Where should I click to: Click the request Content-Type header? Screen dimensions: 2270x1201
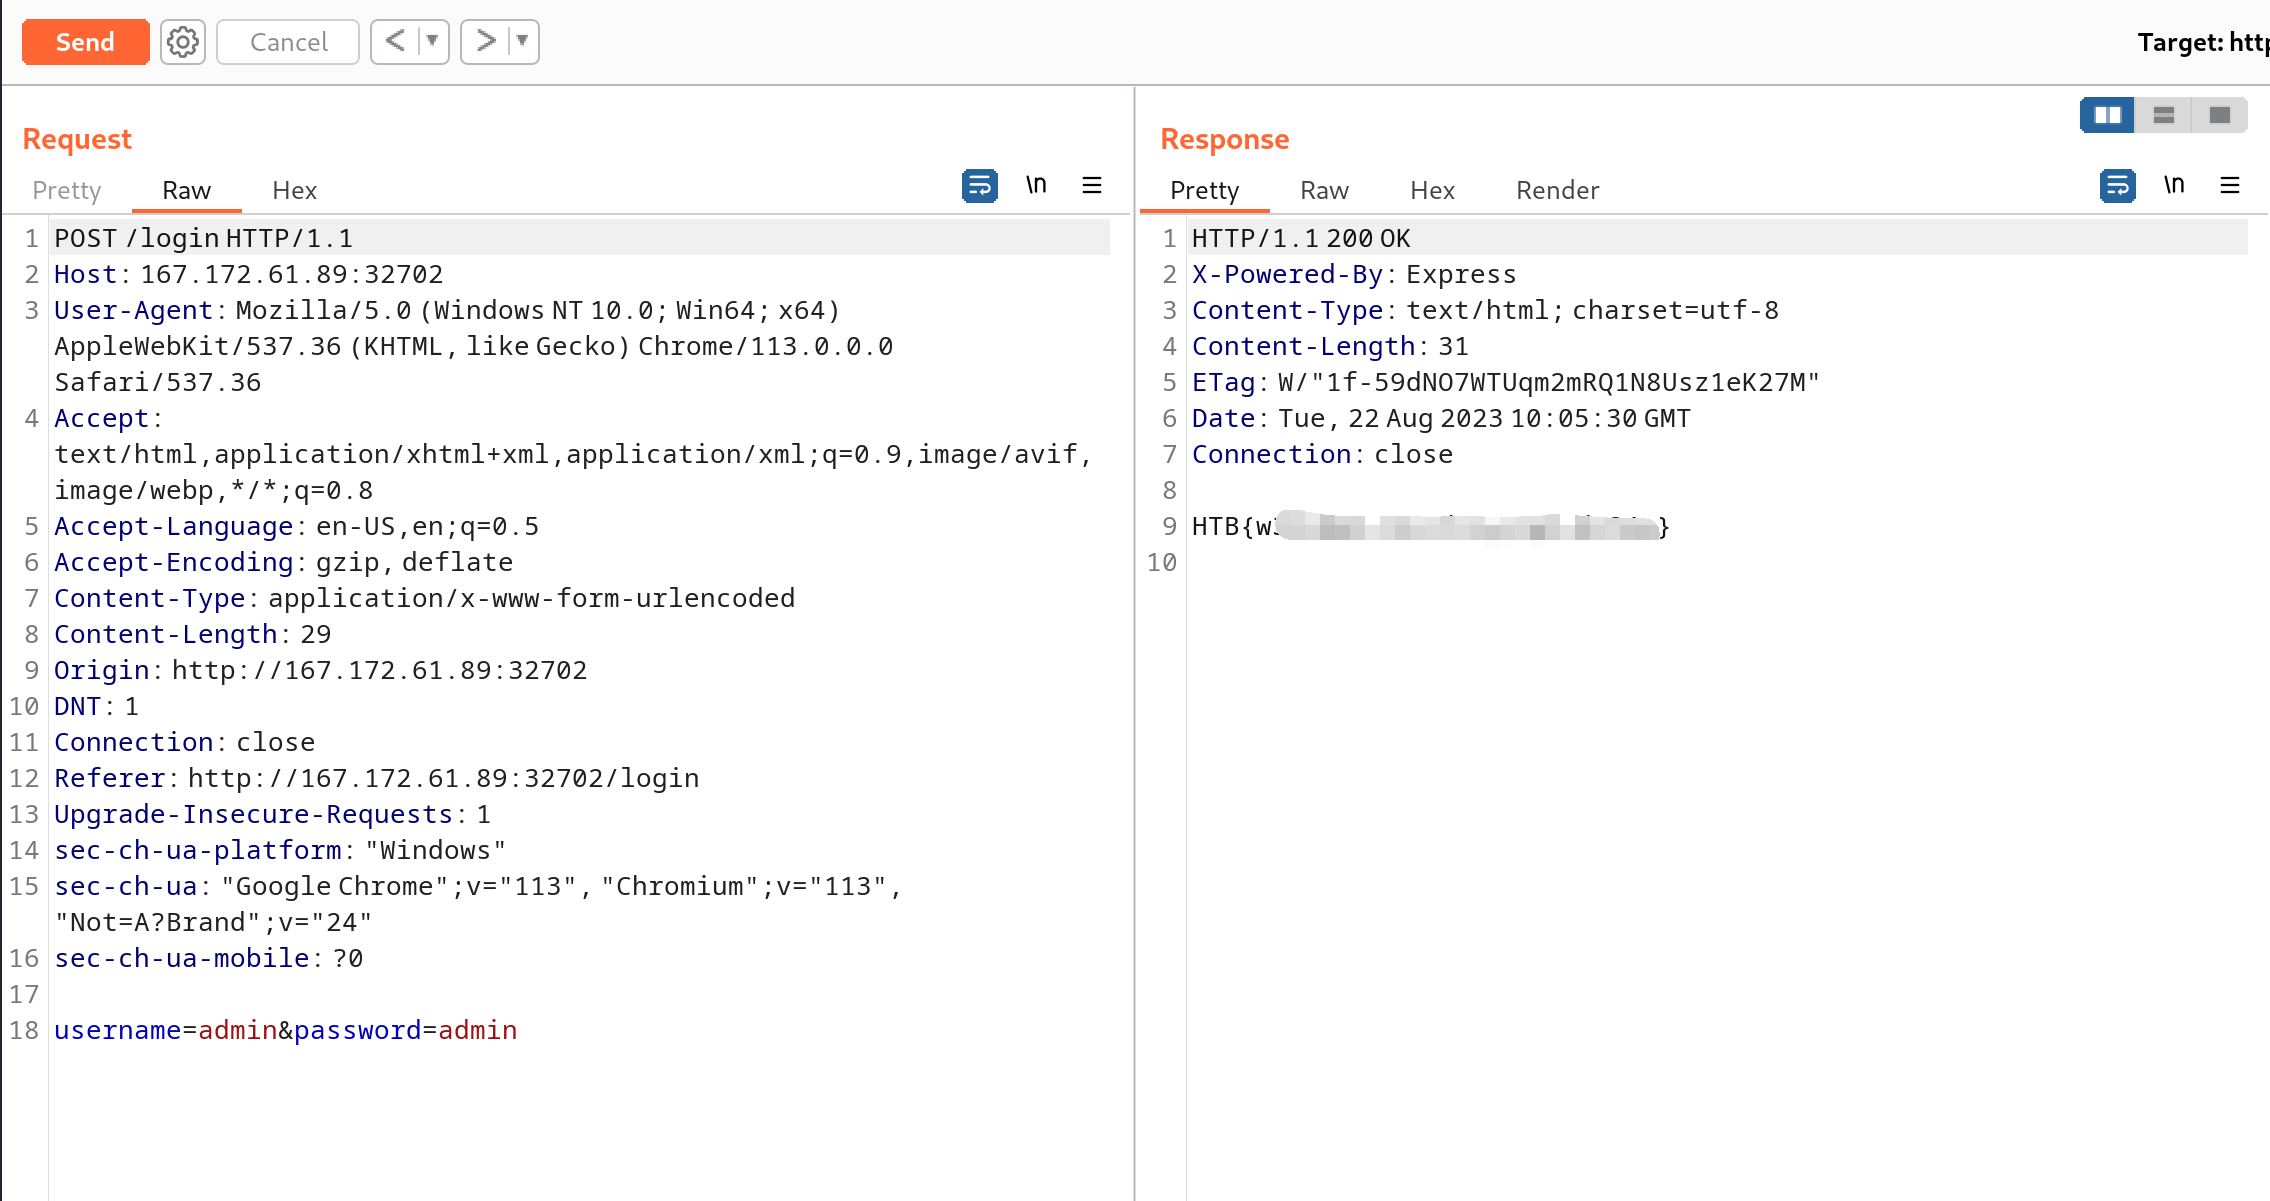(425, 598)
